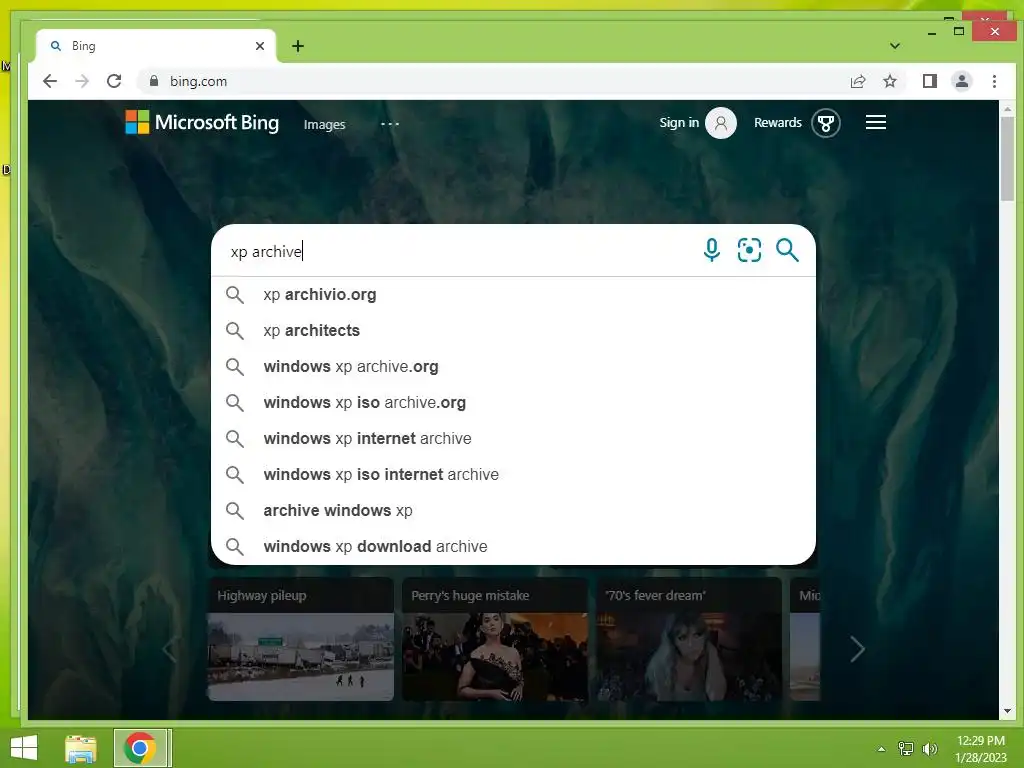Open the tab search chevron
The image size is (1024, 768).
pyautogui.click(x=895, y=46)
